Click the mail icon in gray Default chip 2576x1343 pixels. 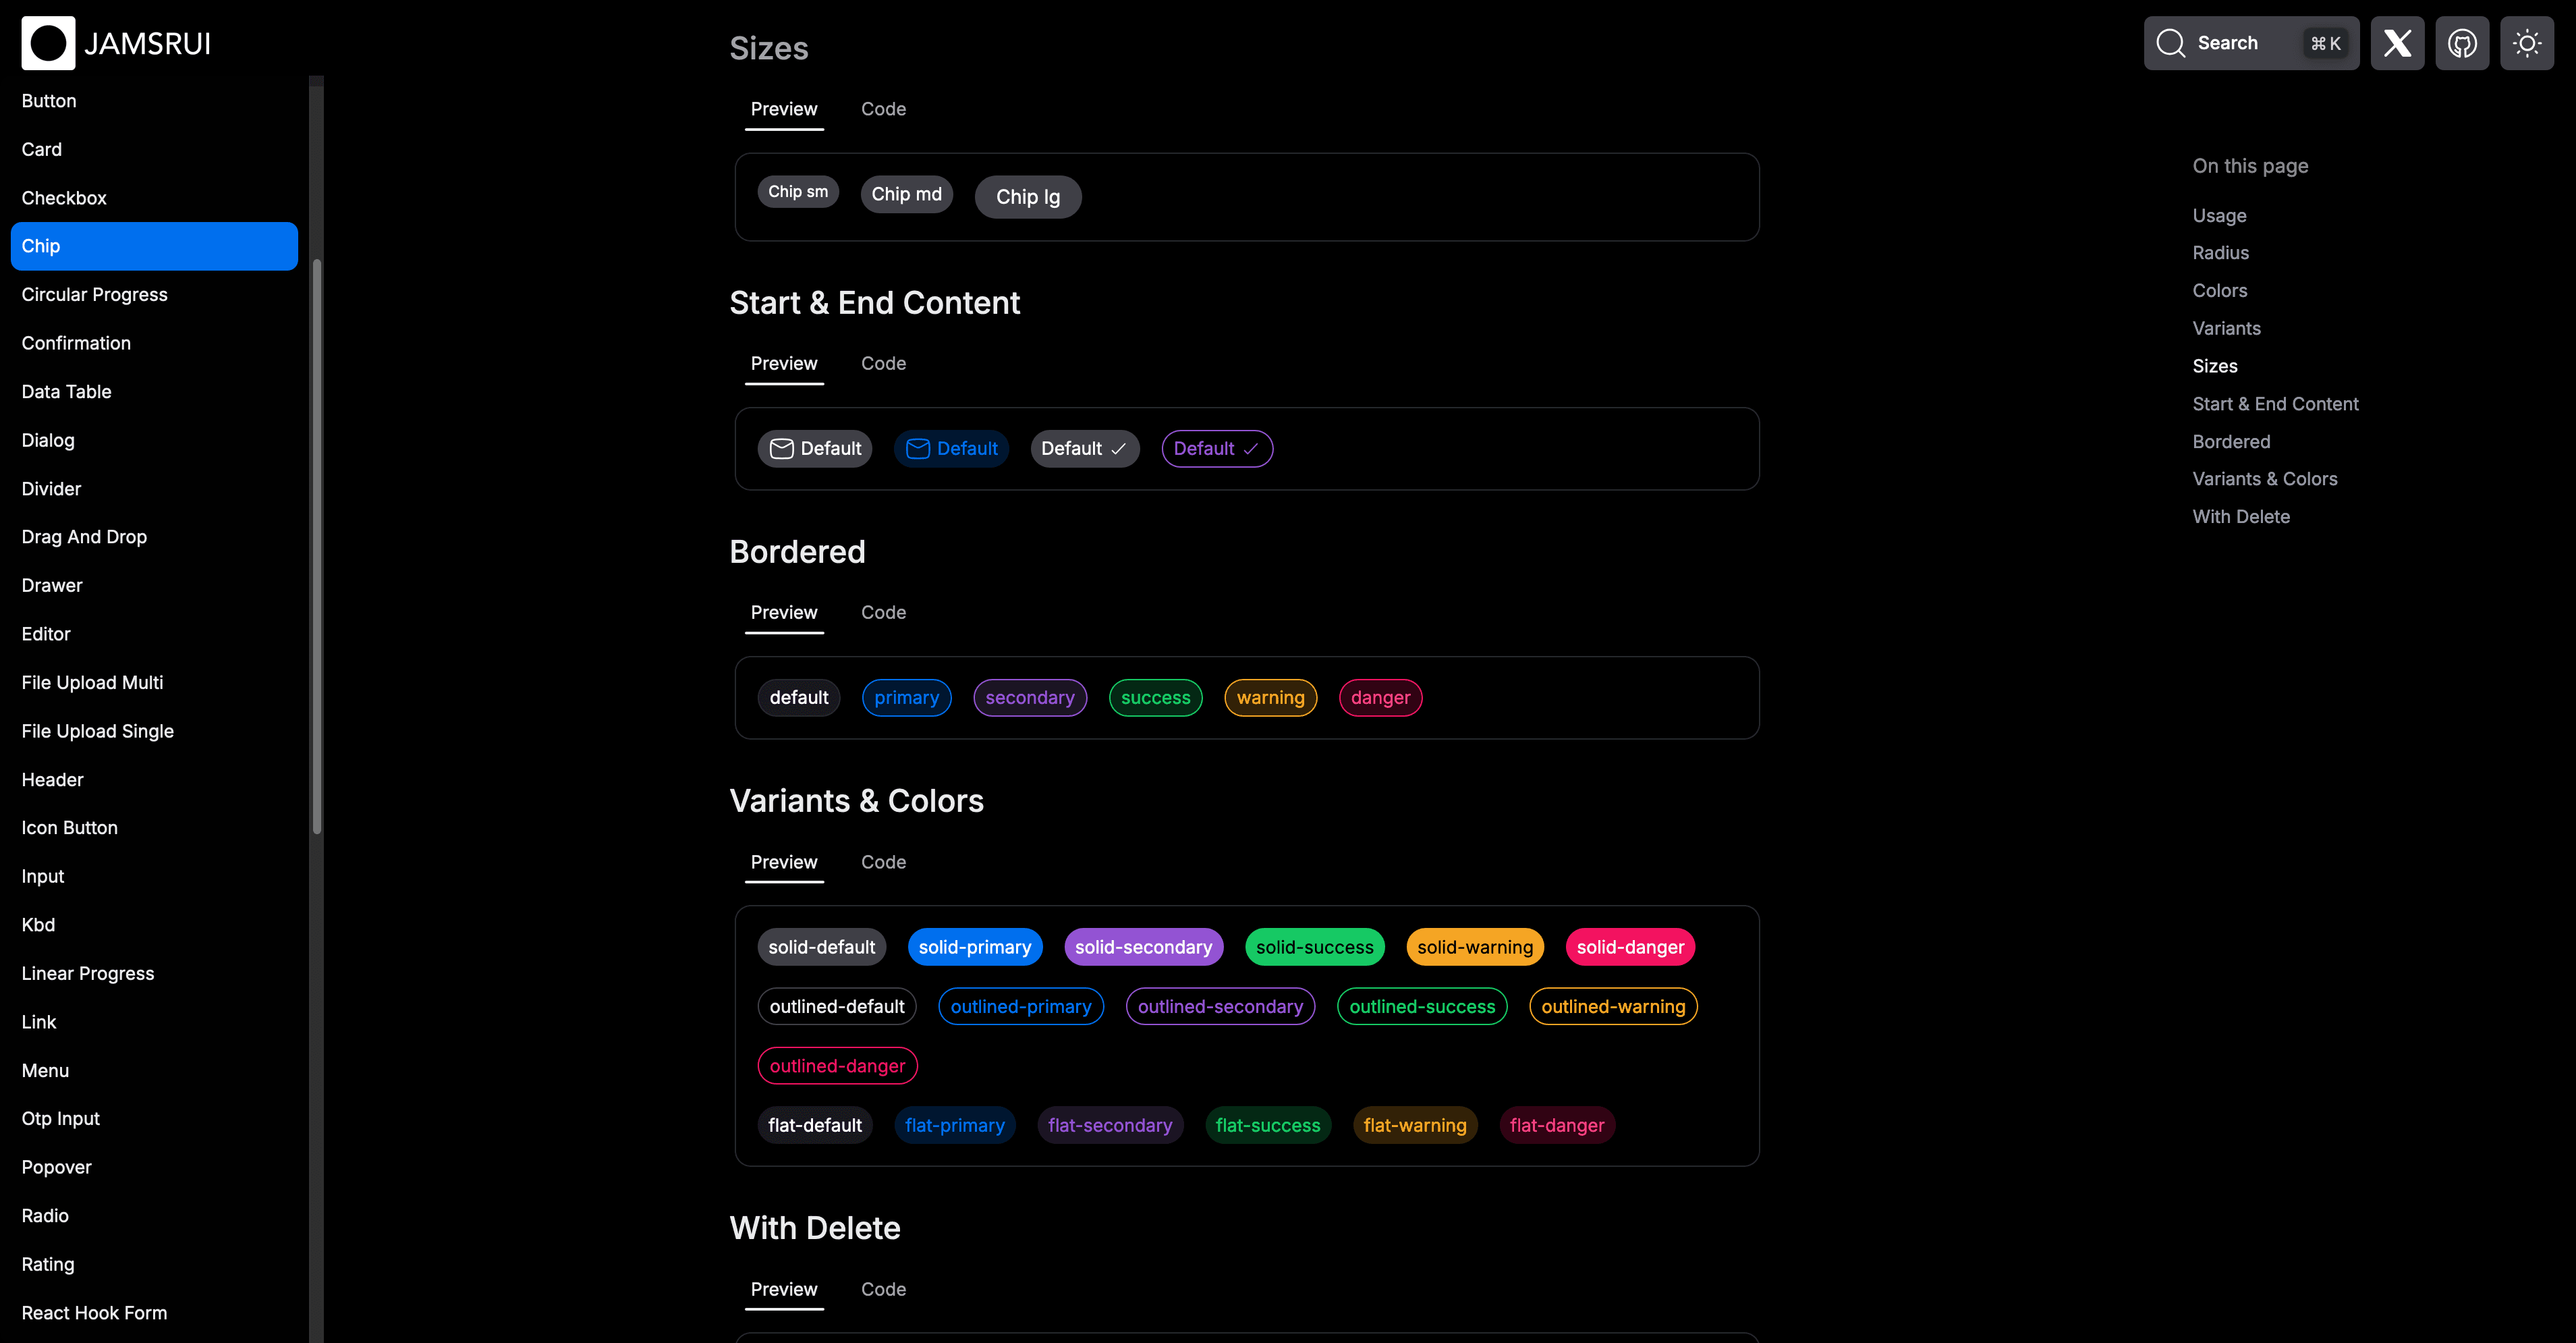coord(781,449)
